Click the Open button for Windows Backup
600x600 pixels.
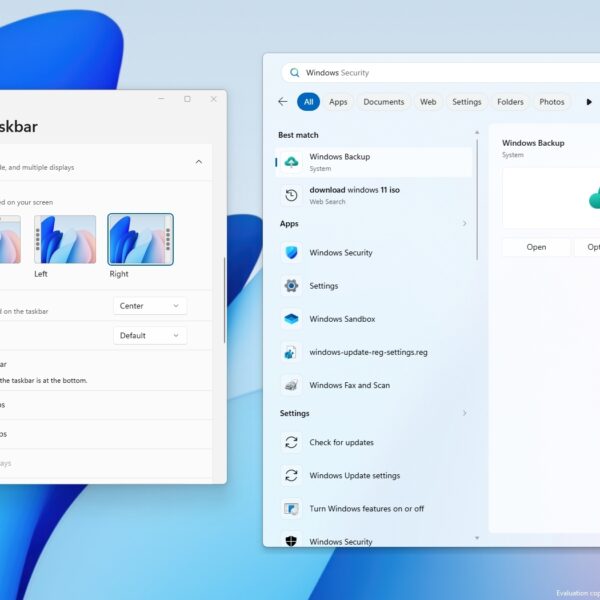pyautogui.click(x=536, y=247)
